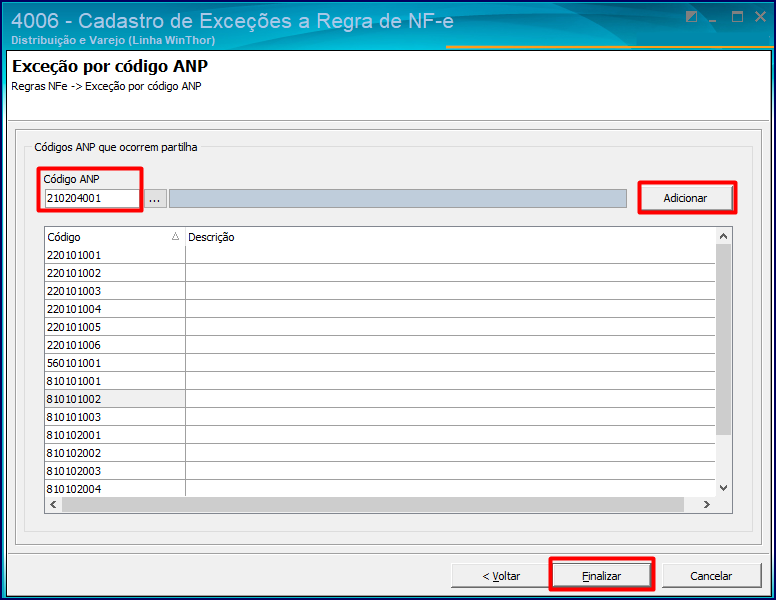Image resolution: width=776 pixels, height=600 pixels.
Task: Click the scroll-up arrow of the grid
Action: [x=724, y=236]
